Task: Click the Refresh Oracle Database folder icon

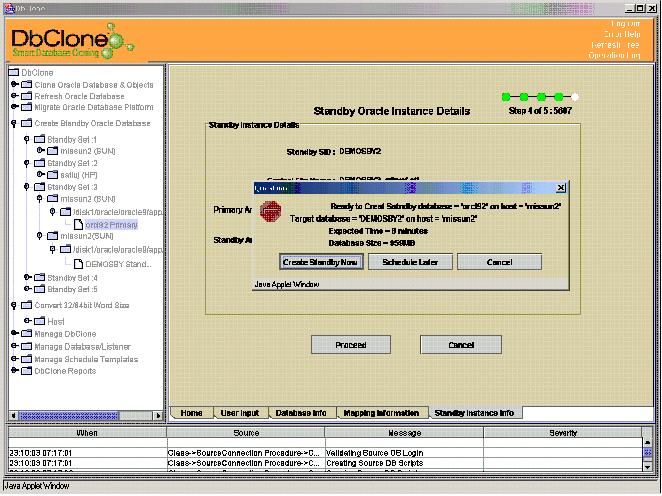Action: 27,96
